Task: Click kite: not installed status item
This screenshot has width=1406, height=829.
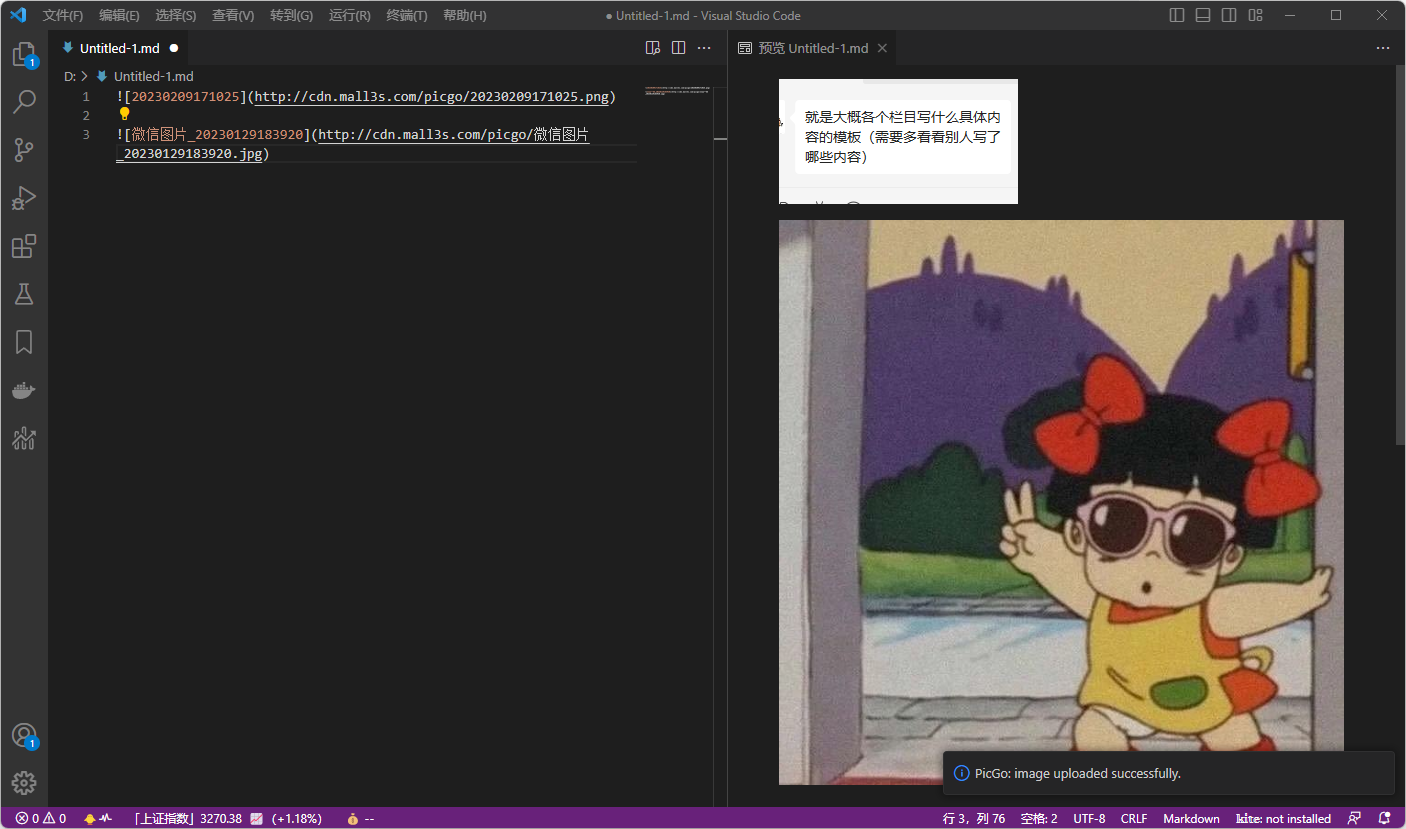Action: [x=1284, y=818]
